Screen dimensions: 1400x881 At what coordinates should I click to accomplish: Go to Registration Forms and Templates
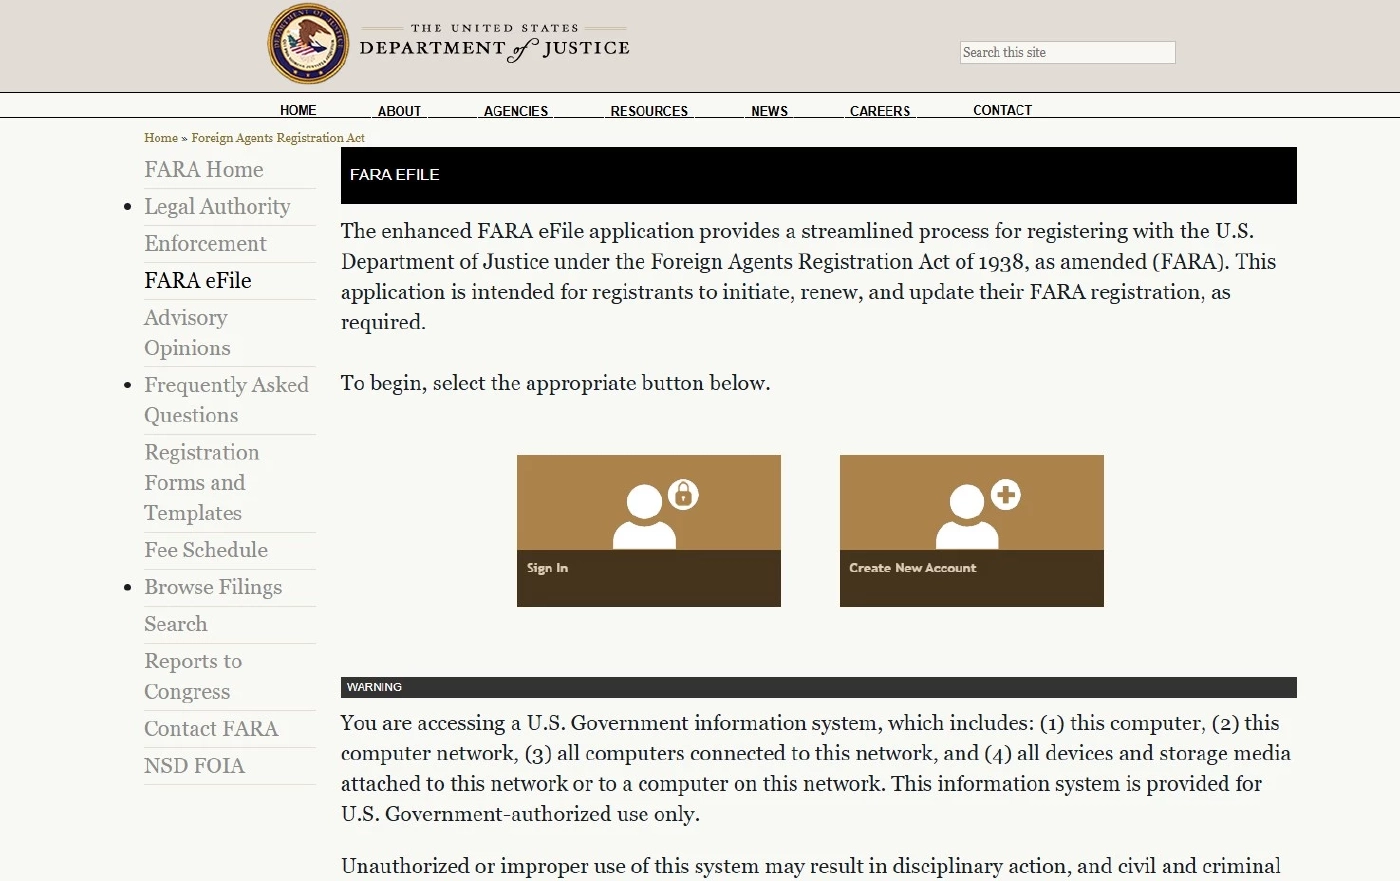pyautogui.click(x=201, y=482)
